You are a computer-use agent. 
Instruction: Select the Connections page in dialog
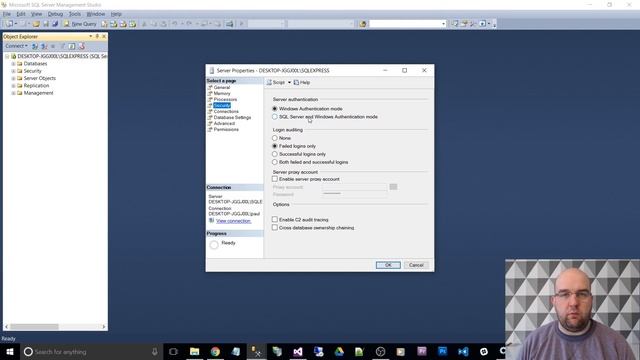(x=226, y=111)
